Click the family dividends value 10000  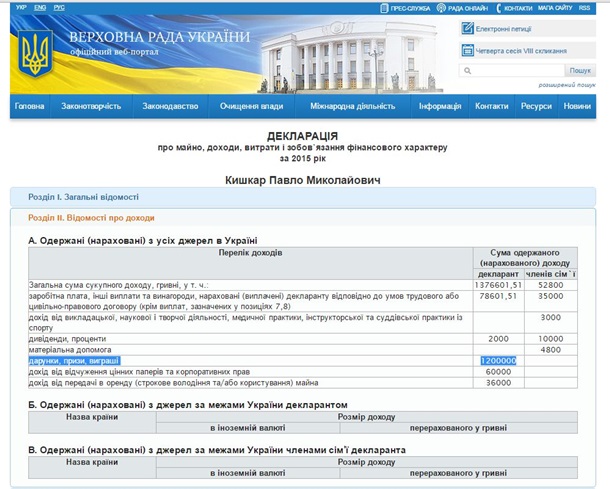click(x=550, y=339)
